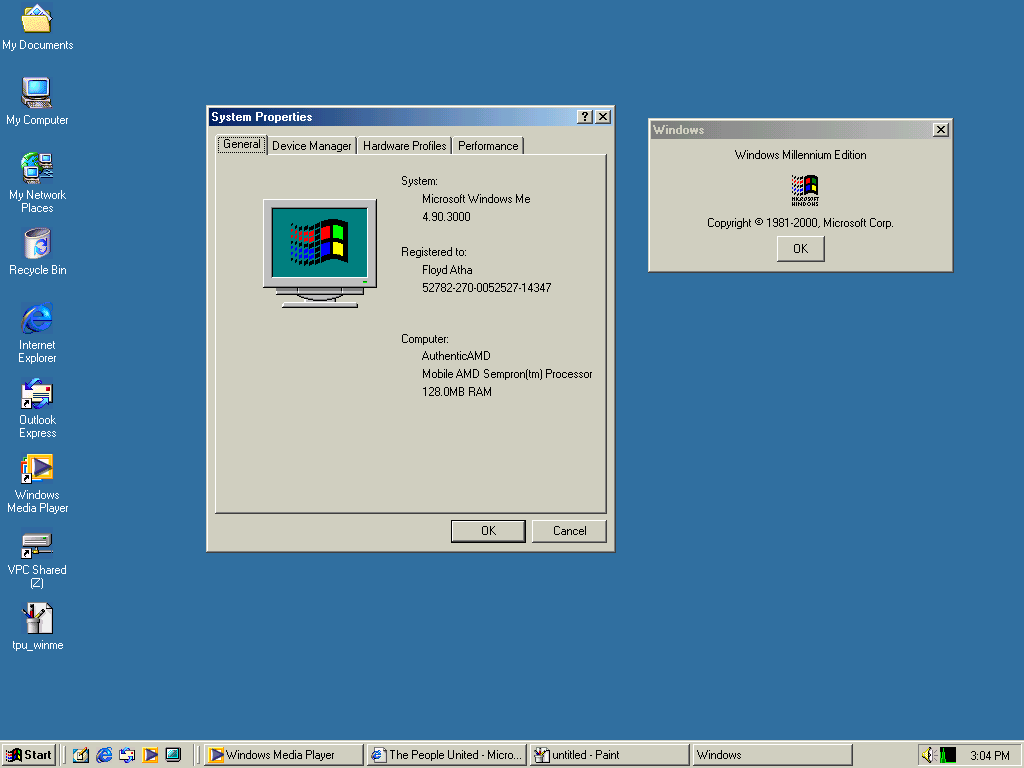Click the Windows Media Player desktop shortcut
The image size is (1024, 768).
tap(37, 470)
